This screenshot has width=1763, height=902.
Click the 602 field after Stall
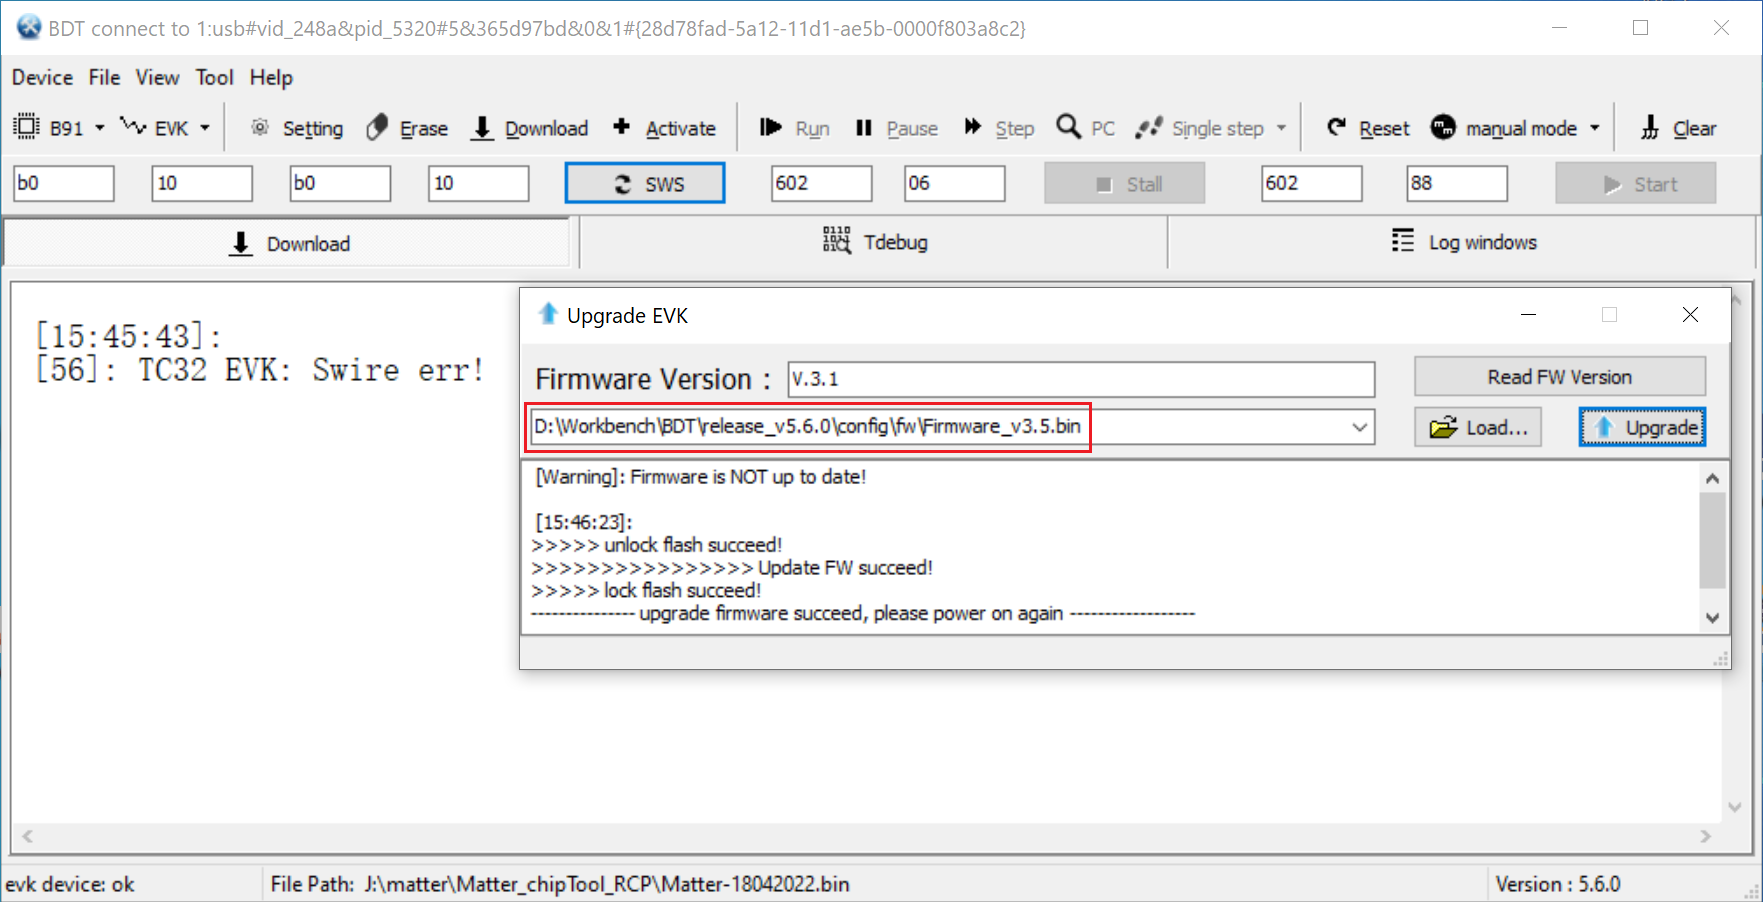click(1311, 183)
